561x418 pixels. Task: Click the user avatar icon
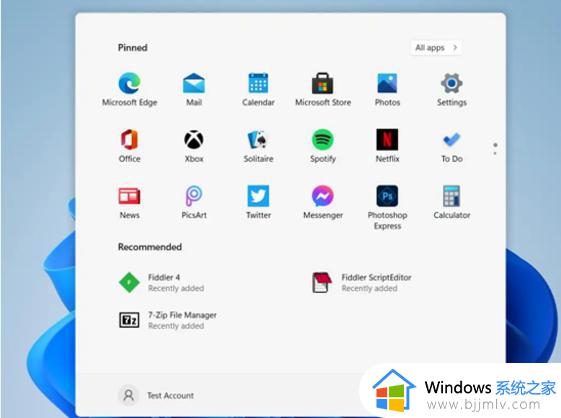pos(128,395)
